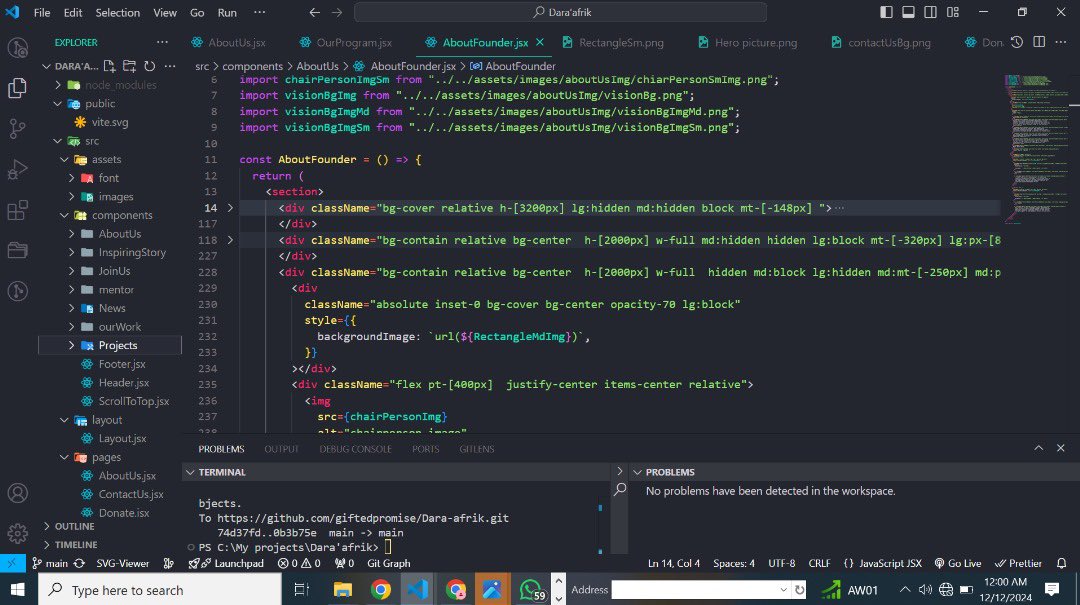
Task: Close the bottom panel
Action: [x=1061, y=448]
